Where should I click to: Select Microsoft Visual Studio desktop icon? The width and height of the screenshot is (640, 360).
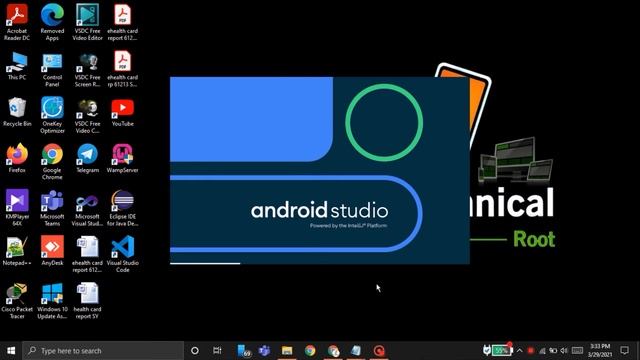pyautogui.click(x=87, y=209)
